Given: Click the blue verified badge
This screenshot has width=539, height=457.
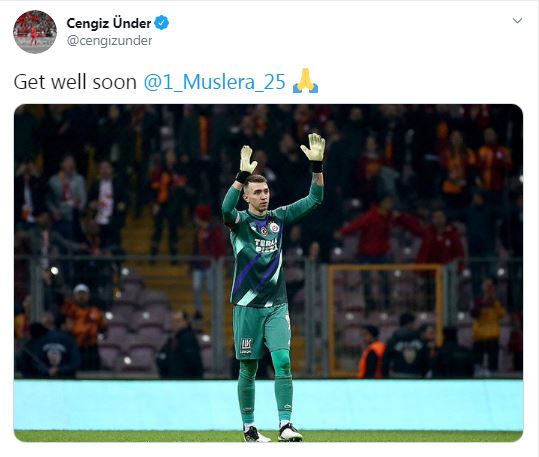Looking at the screenshot, I should click(162, 23).
